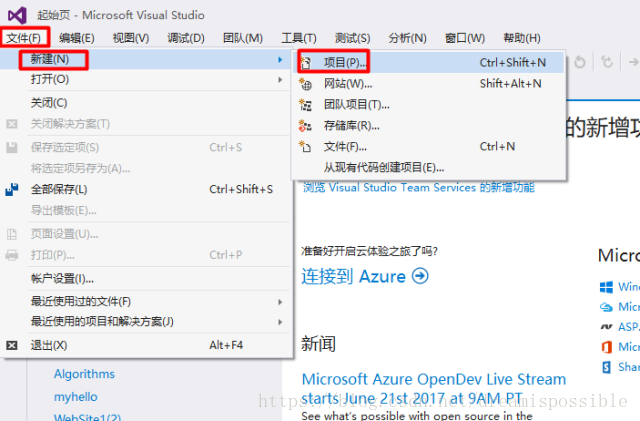
Task: Open the 调试(D) menu
Action: coord(186,38)
